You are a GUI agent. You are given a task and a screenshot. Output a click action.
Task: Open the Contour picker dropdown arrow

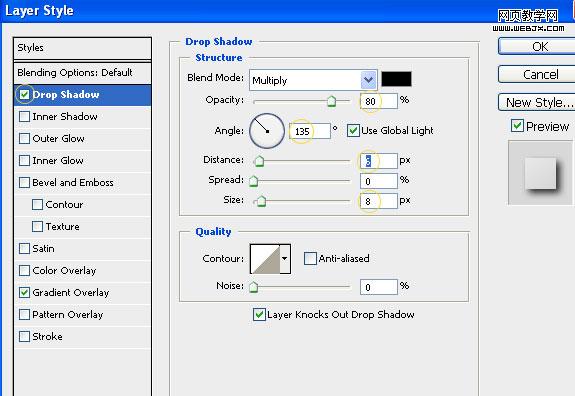[285, 258]
